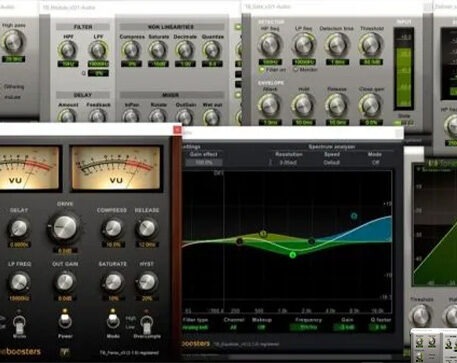Click the right VU meter in Ferox
The width and height of the screenshot is (457, 363).
point(116,168)
